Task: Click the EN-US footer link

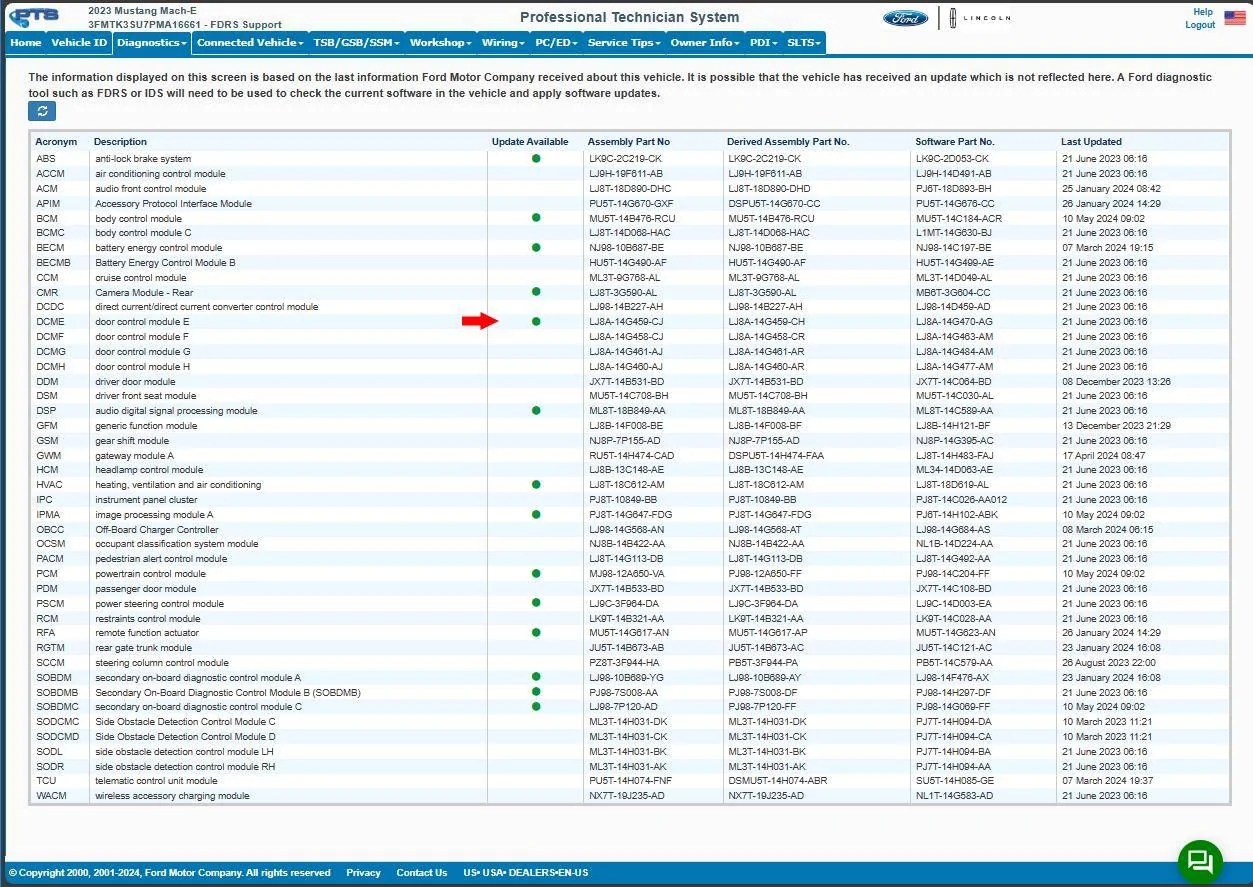Action: pyautogui.click(x=574, y=873)
